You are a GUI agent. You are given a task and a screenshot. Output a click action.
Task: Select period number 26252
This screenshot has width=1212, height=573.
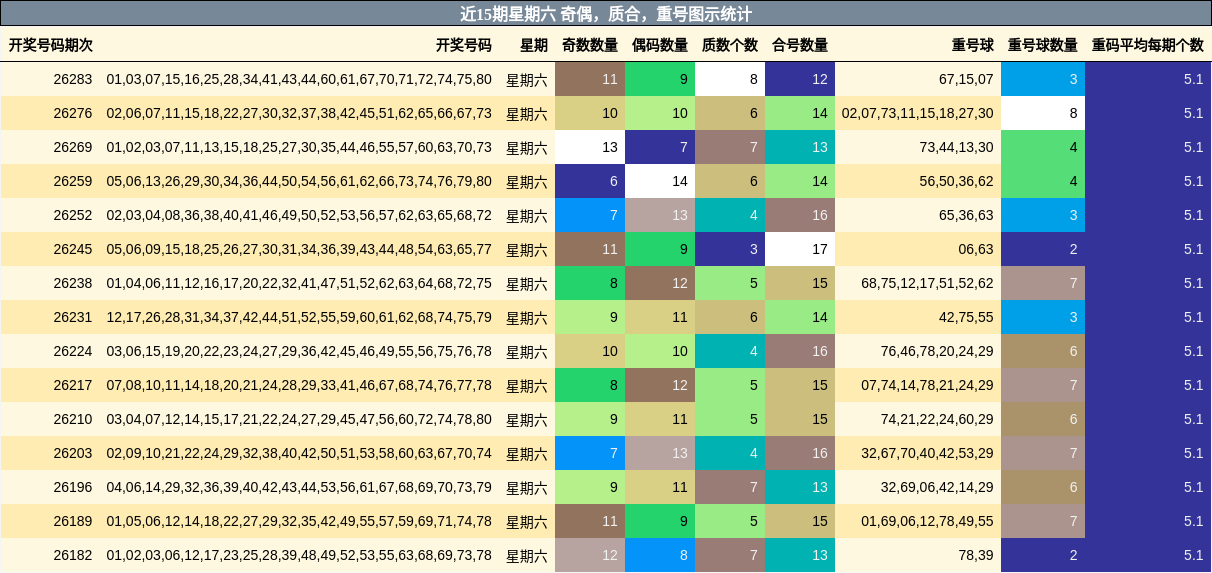73,215
